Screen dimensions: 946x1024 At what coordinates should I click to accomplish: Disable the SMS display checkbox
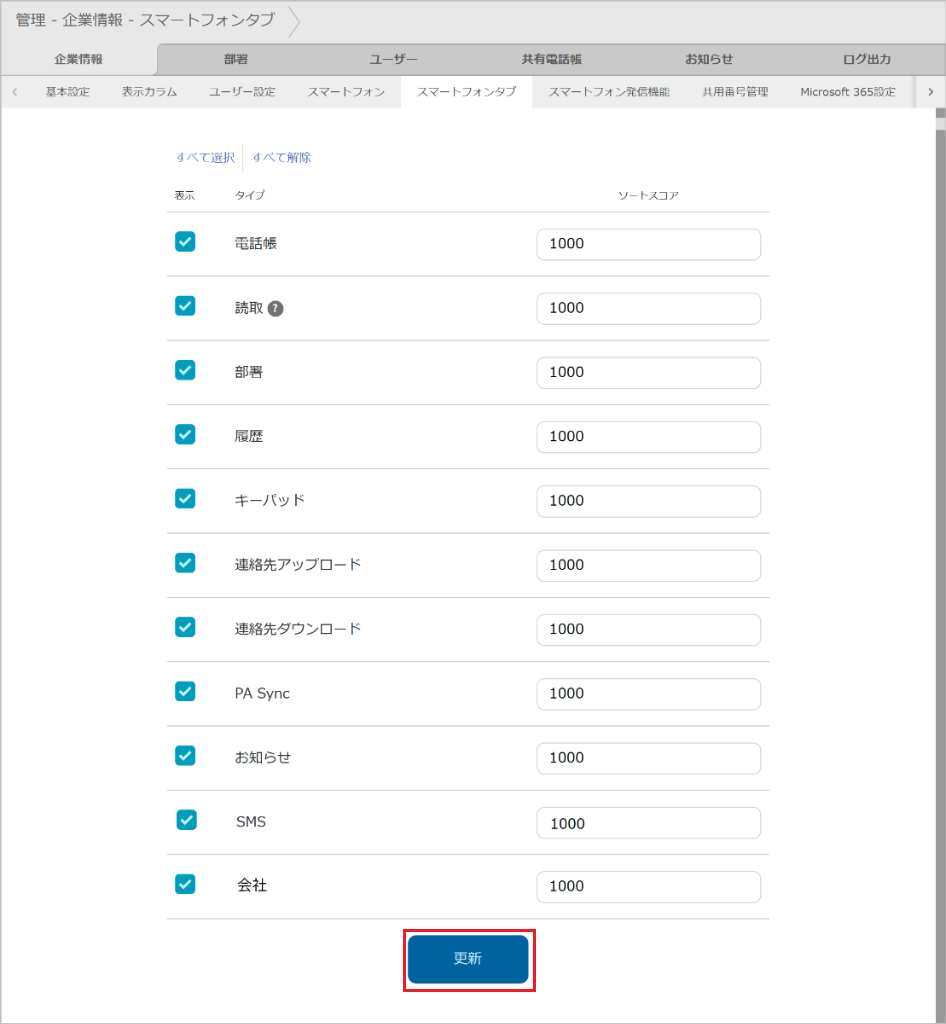184,819
